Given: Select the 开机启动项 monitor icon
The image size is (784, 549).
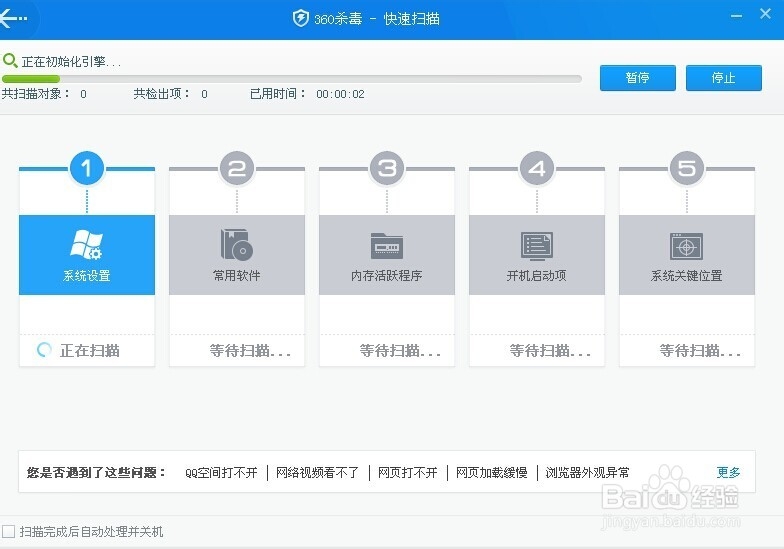Looking at the screenshot, I should pos(536,246).
